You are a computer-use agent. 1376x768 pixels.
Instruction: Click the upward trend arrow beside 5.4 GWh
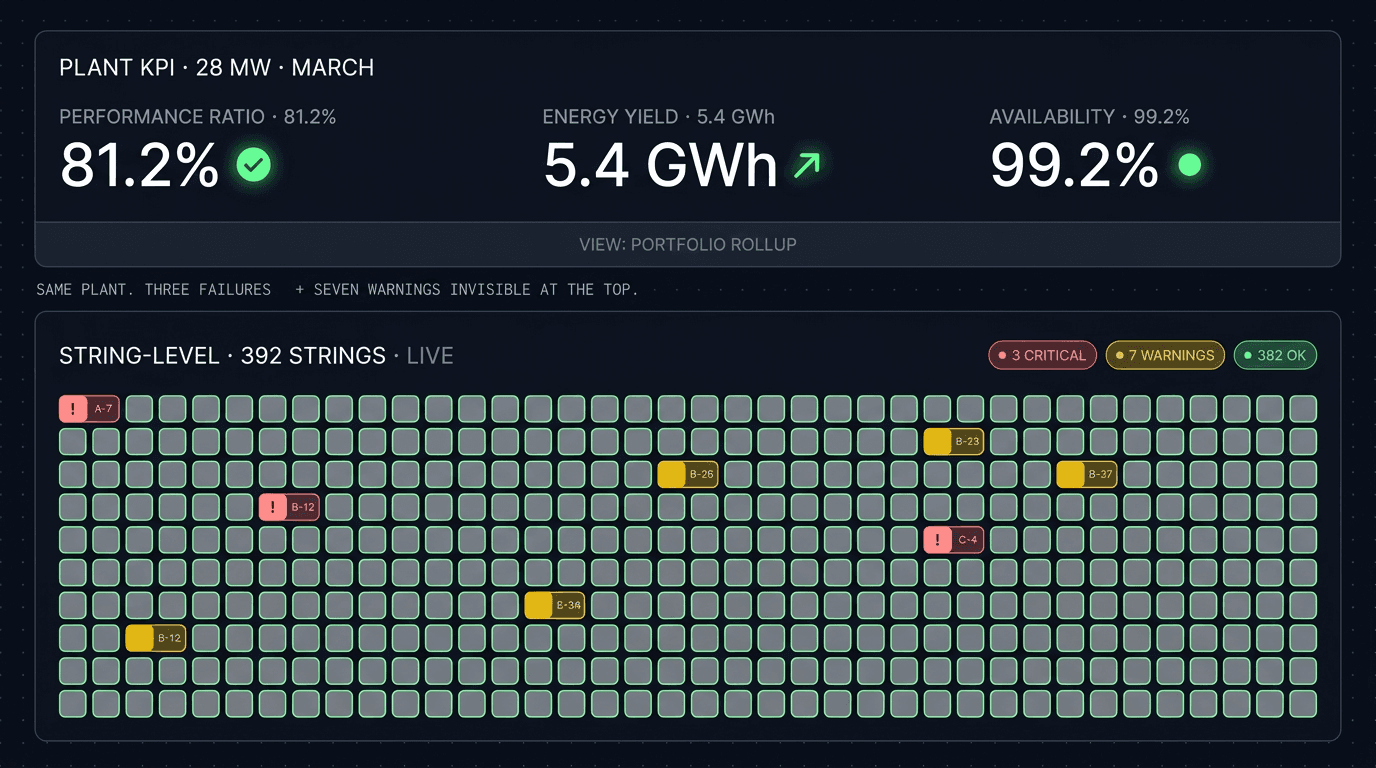click(806, 165)
